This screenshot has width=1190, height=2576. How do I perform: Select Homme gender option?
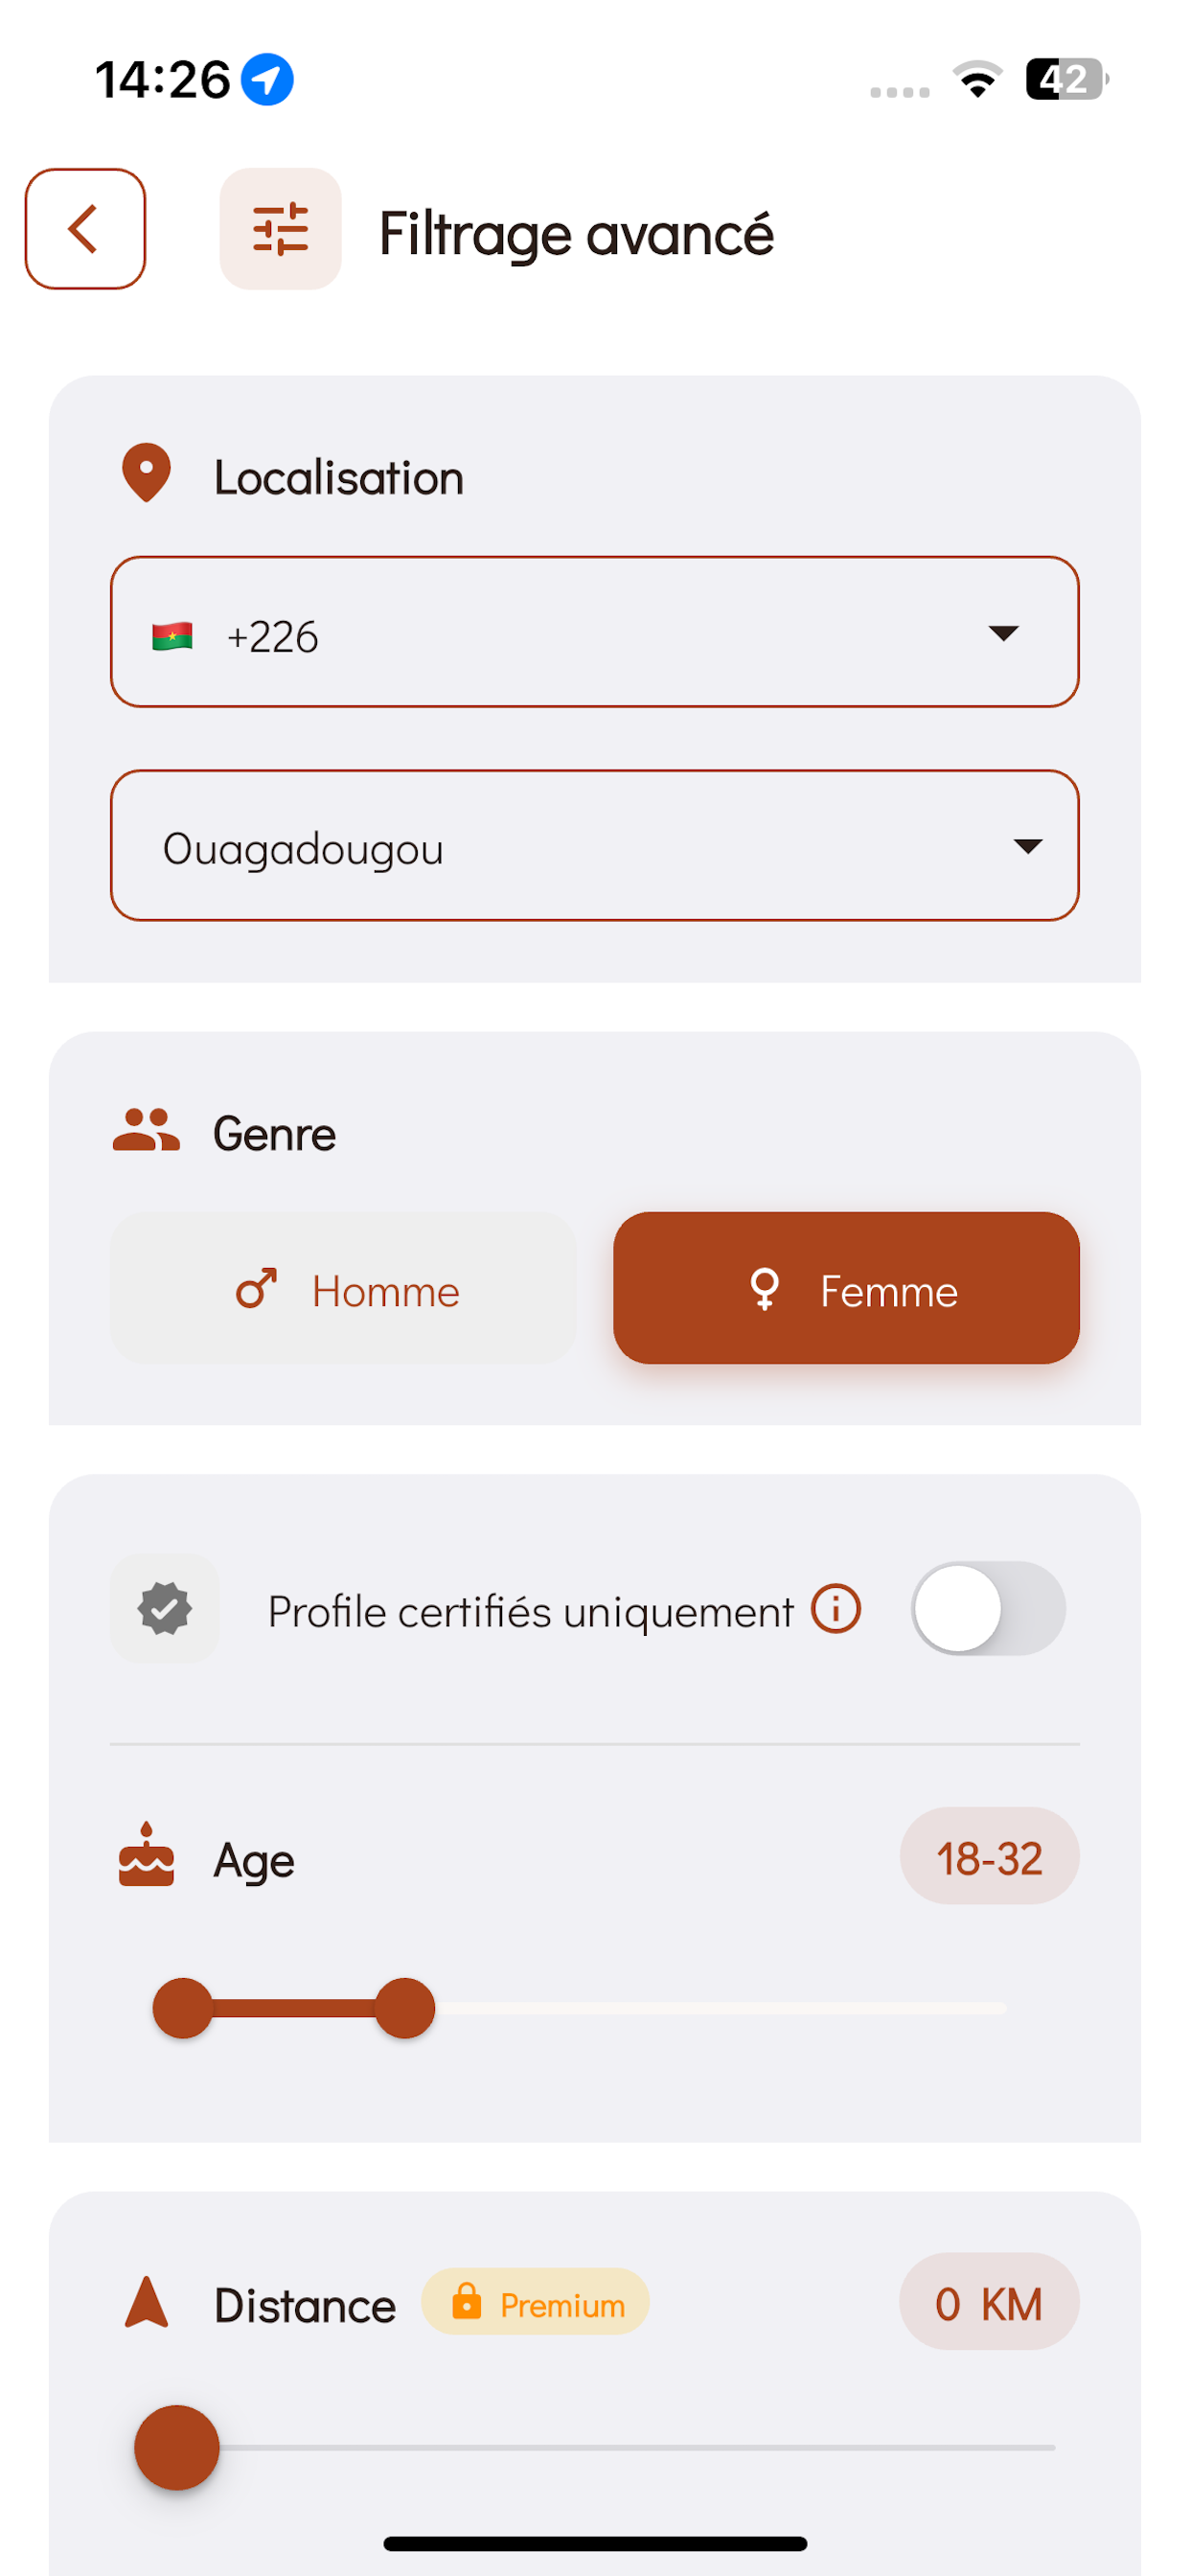343,1289
